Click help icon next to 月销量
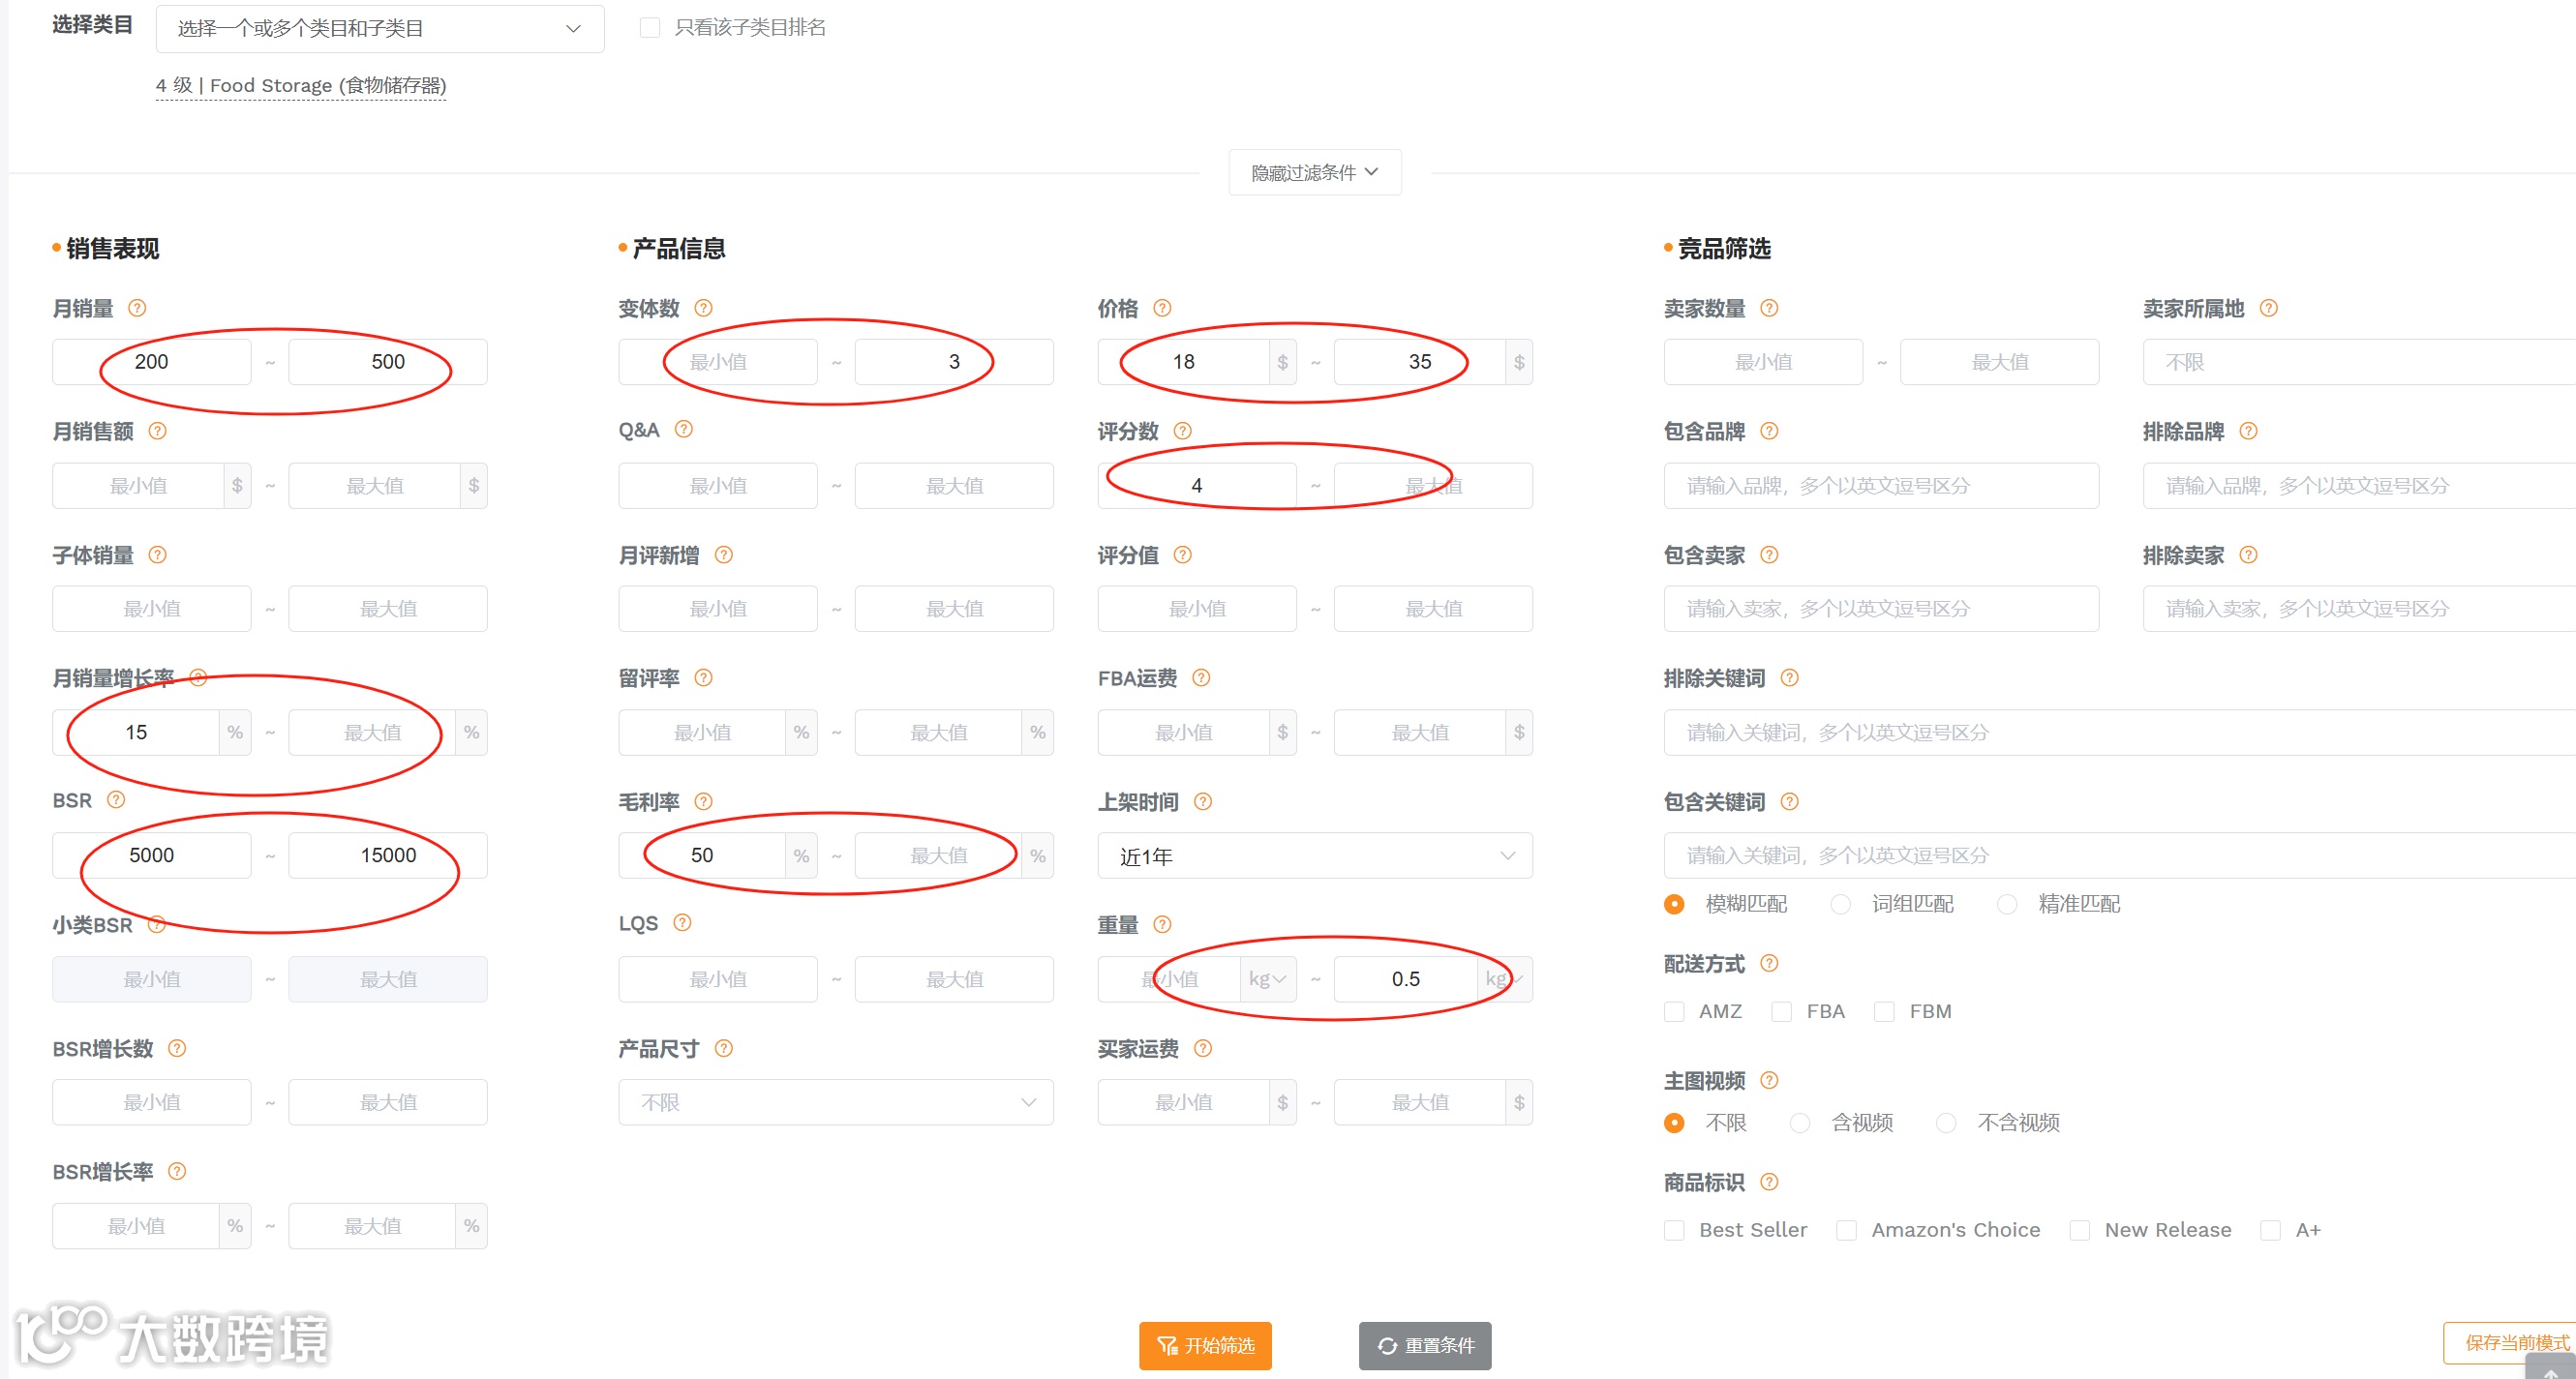The image size is (2576, 1379). (137, 308)
